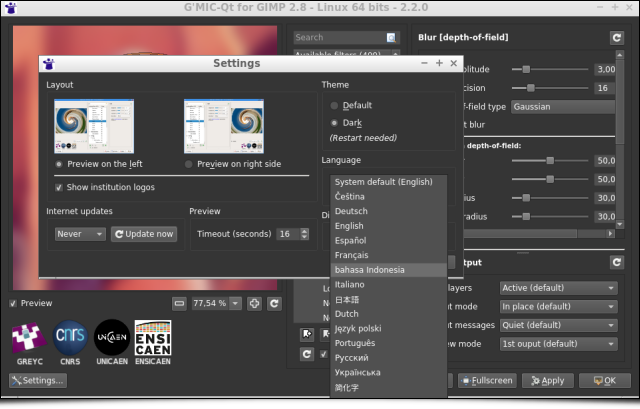Open the preview zoom percentage dropdown
This screenshot has width=640, height=409.
(x=235, y=303)
